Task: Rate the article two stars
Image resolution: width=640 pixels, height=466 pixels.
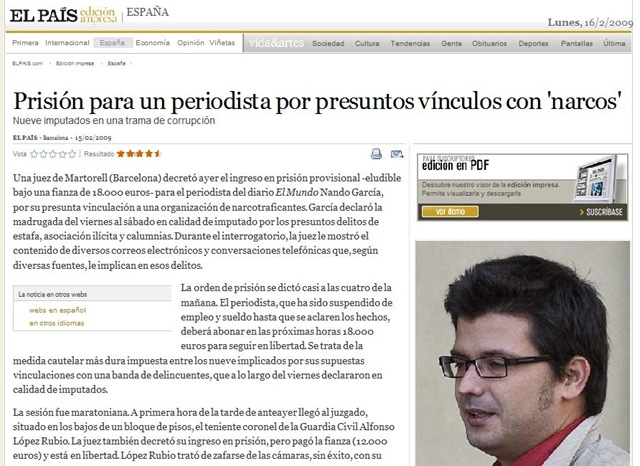Action: pyautogui.click(x=44, y=154)
